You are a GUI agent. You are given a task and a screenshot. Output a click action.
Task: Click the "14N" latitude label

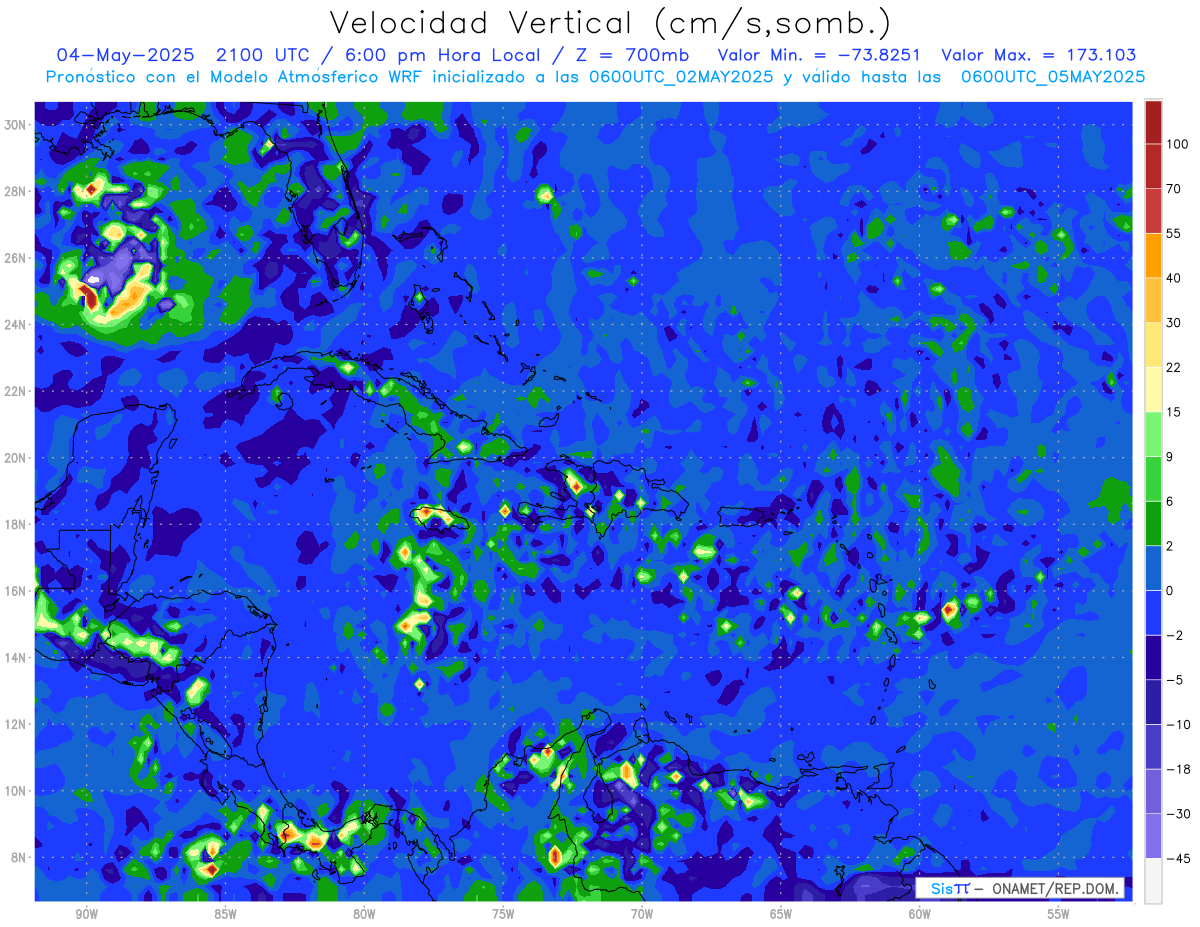pyautogui.click(x=16, y=658)
